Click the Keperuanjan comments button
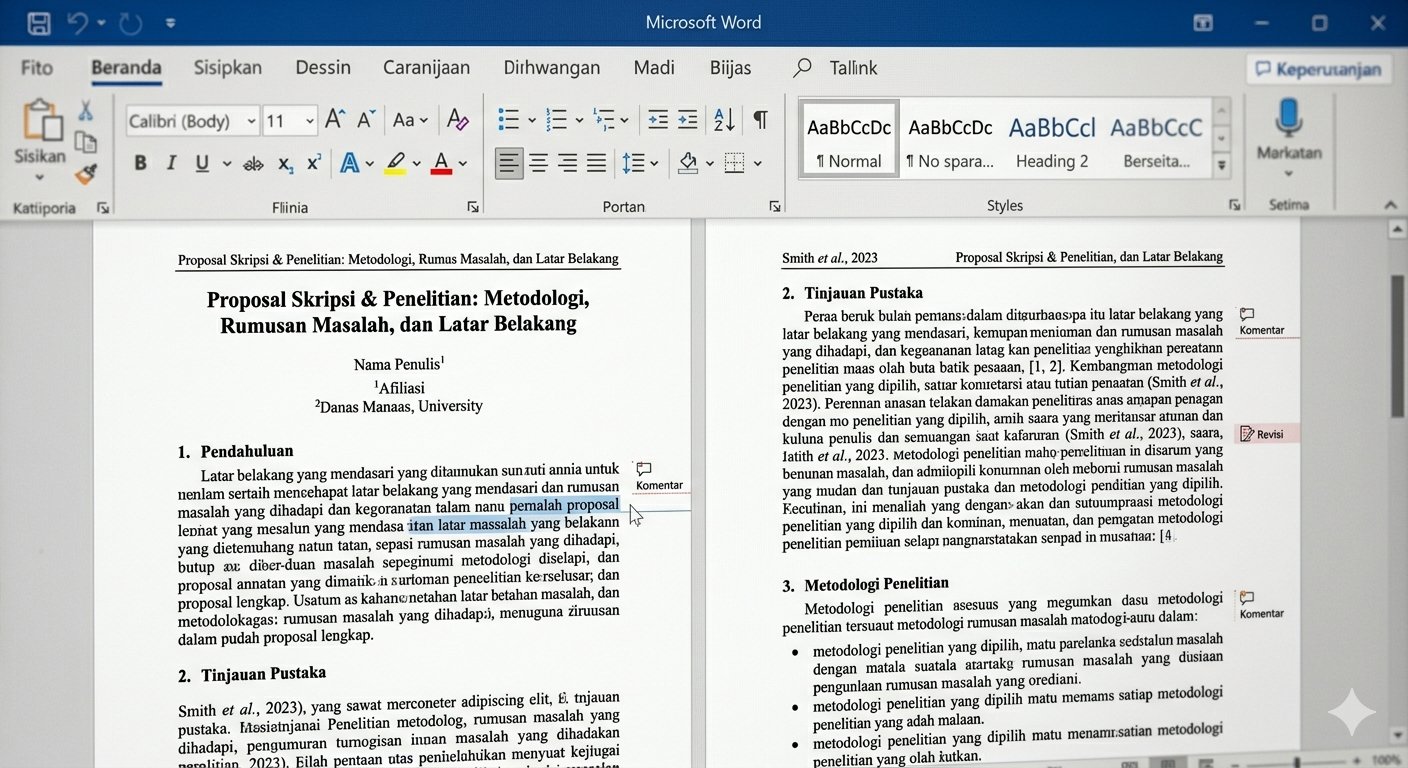 [x=1318, y=69]
